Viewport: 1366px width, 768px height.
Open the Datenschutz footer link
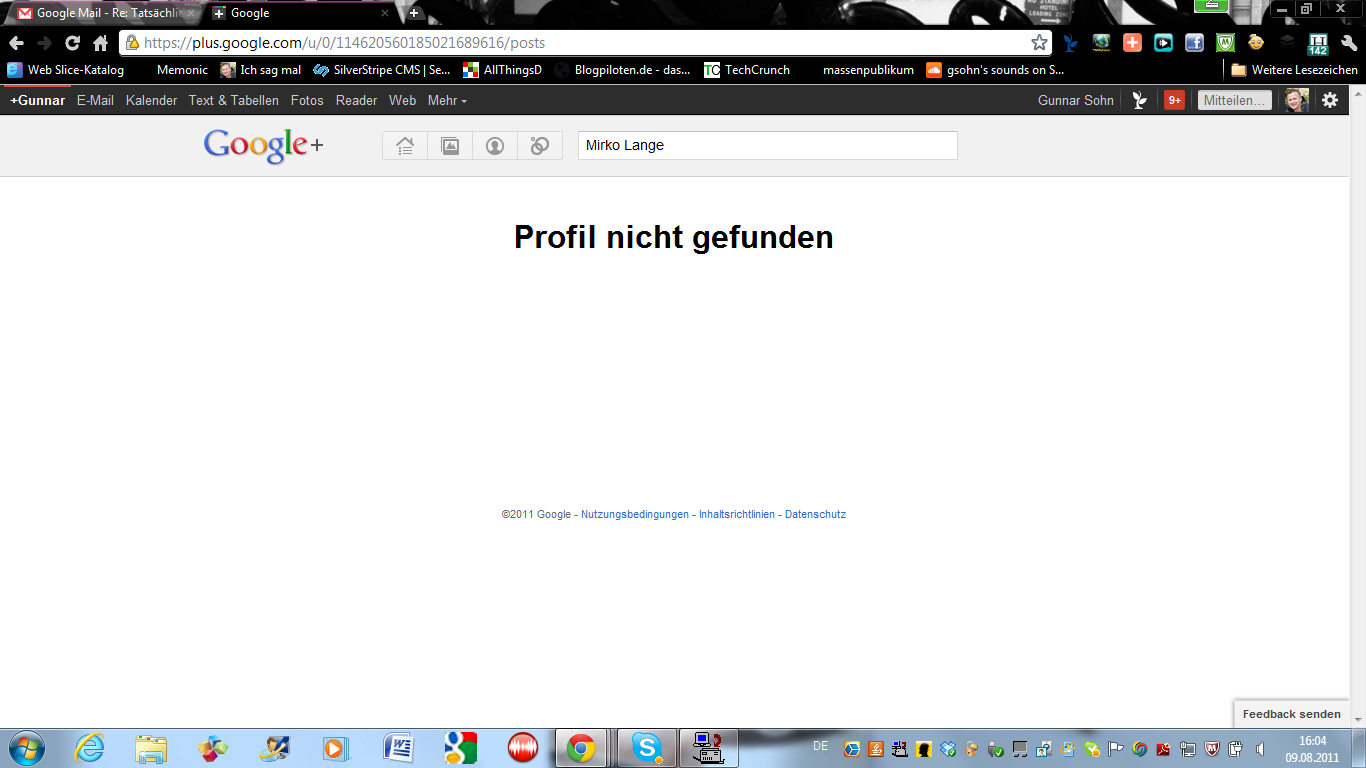pyautogui.click(x=815, y=514)
